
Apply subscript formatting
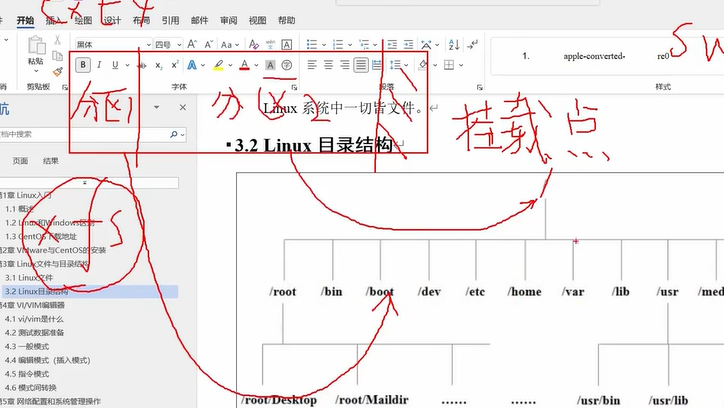(x=158, y=65)
